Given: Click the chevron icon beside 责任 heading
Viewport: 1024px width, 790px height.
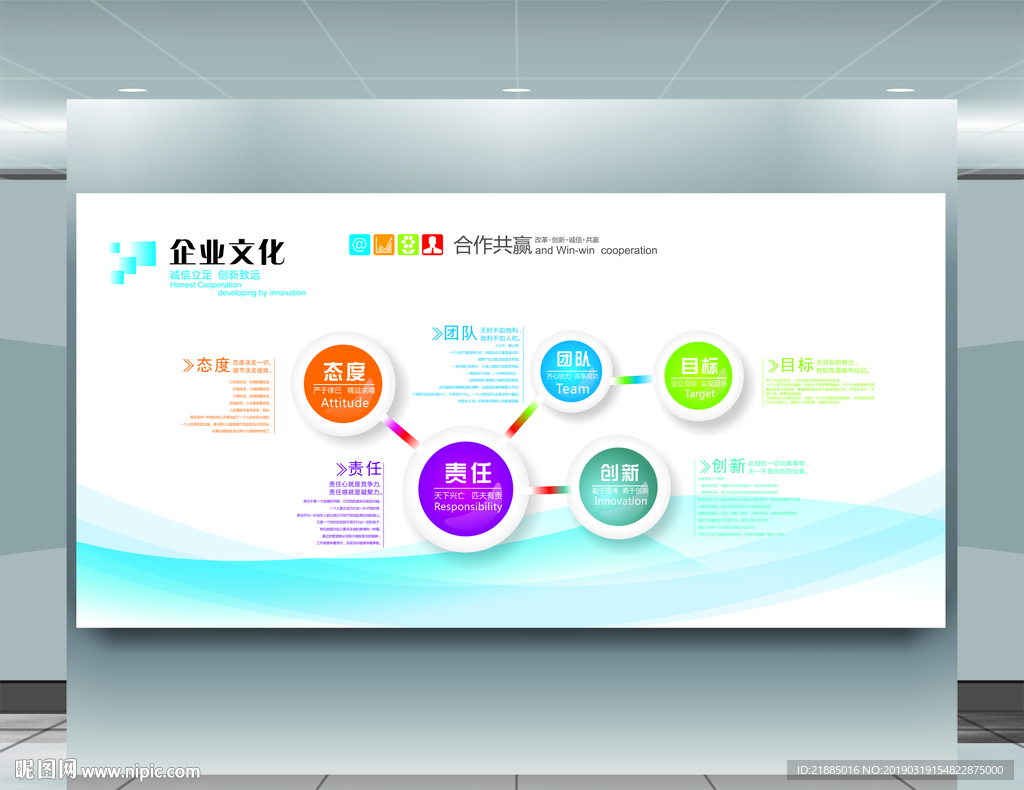Looking at the screenshot, I should coord(342,469).
